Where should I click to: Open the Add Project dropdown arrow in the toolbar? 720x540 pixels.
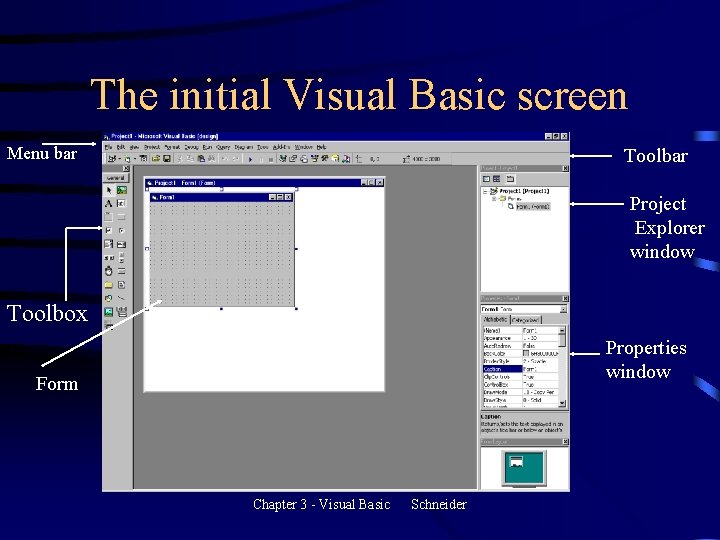coord(120,159)
